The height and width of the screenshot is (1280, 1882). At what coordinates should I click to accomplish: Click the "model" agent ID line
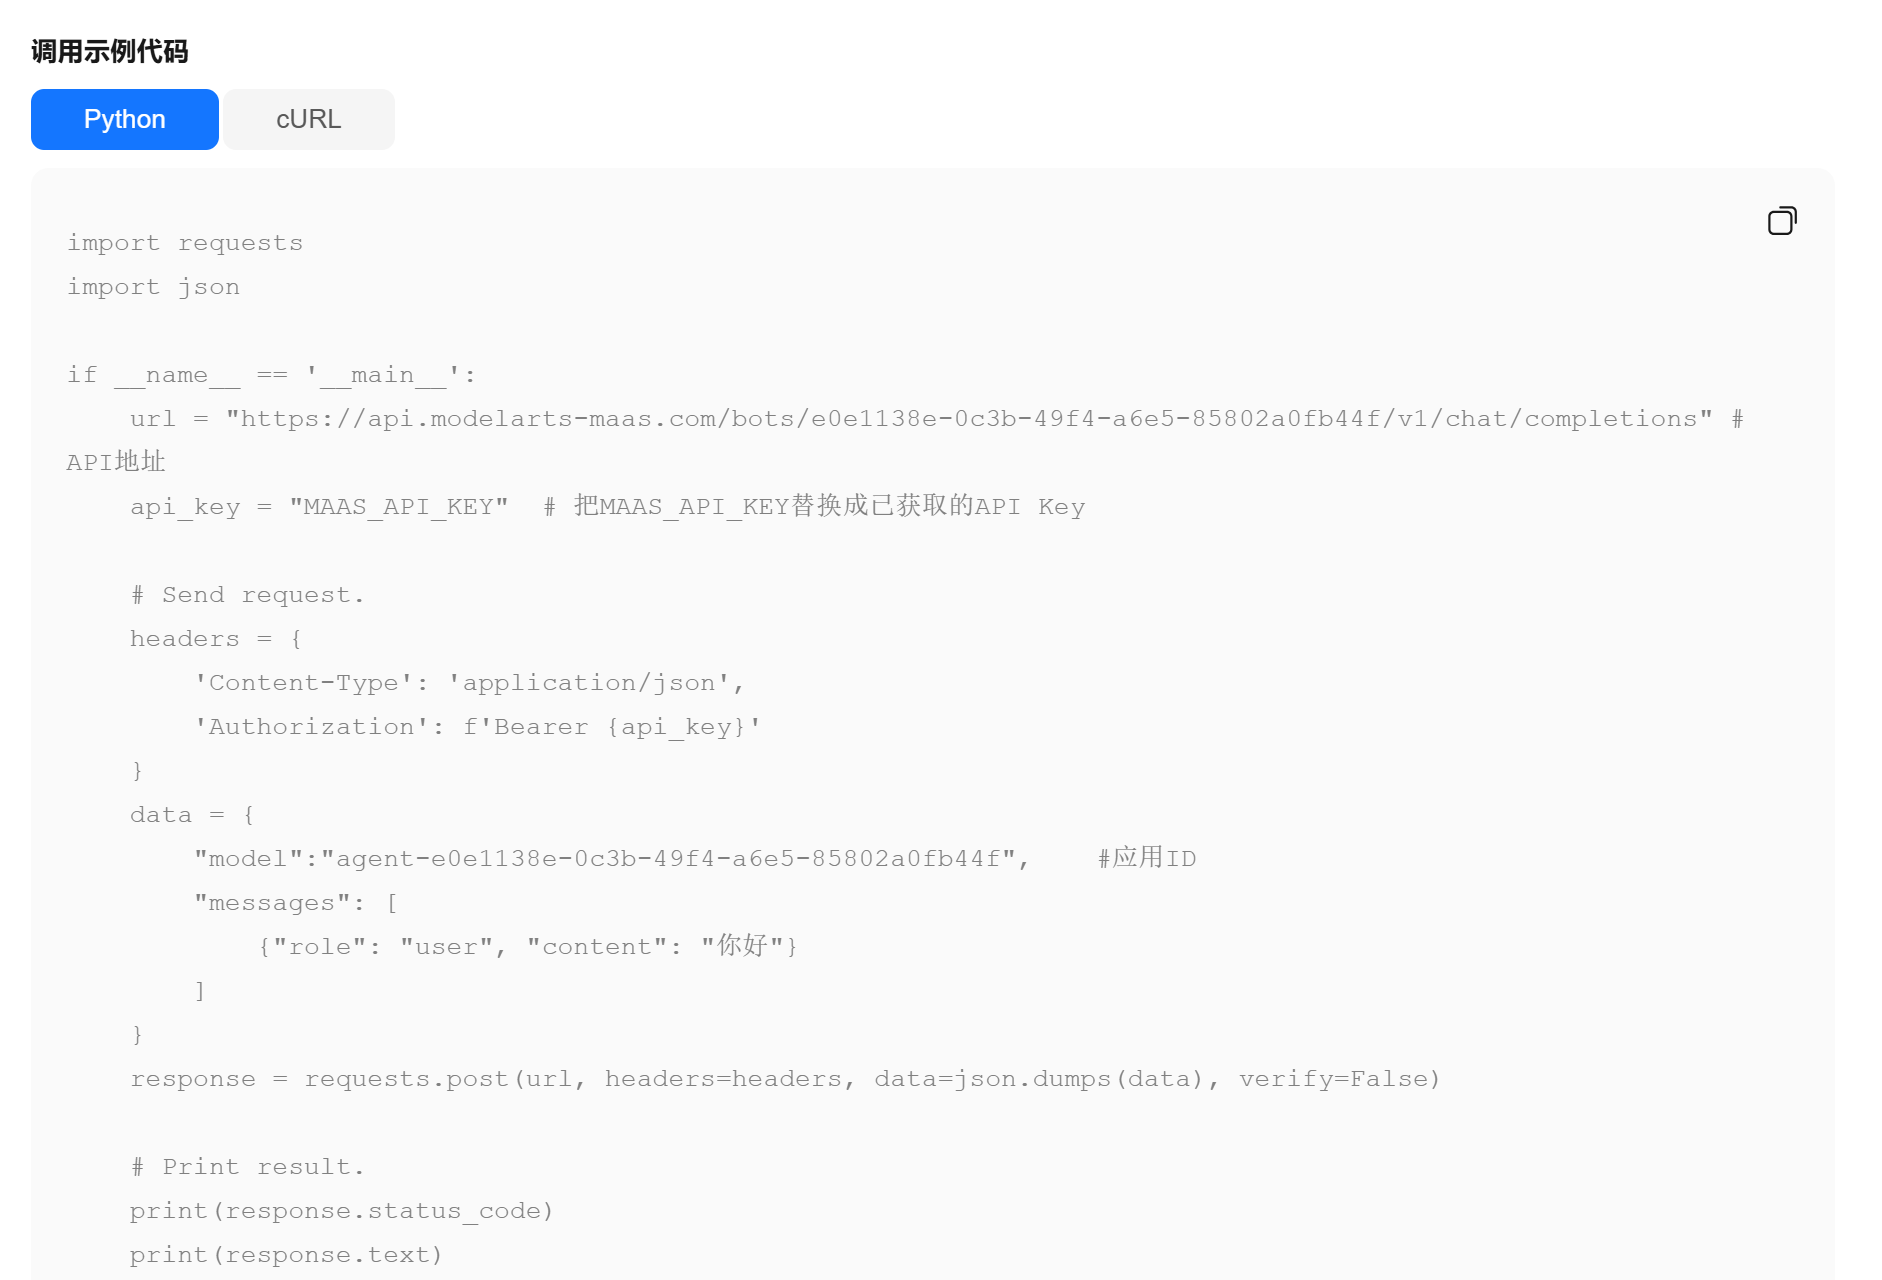tap(611, 859)
